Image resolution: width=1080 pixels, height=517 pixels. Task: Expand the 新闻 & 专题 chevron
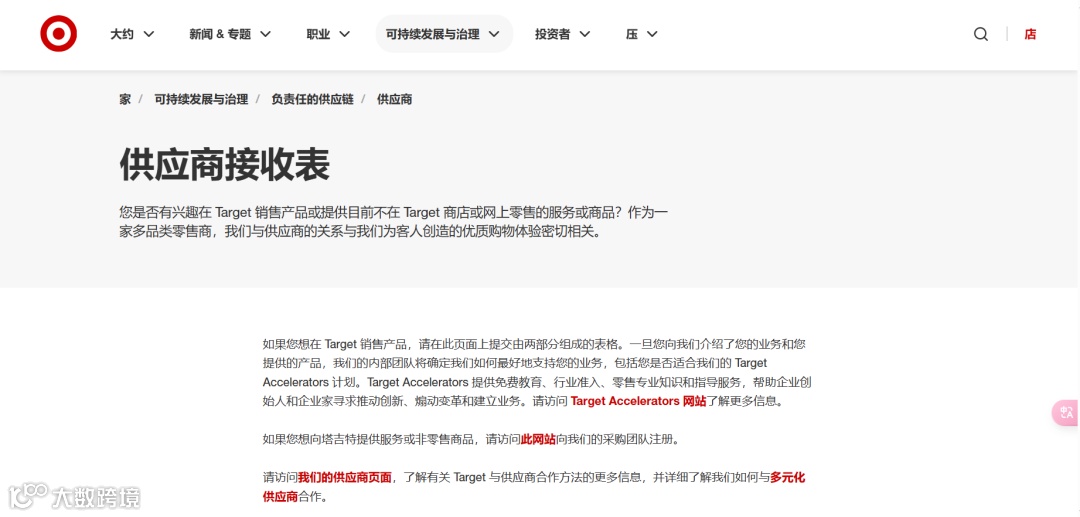[265, 34]
